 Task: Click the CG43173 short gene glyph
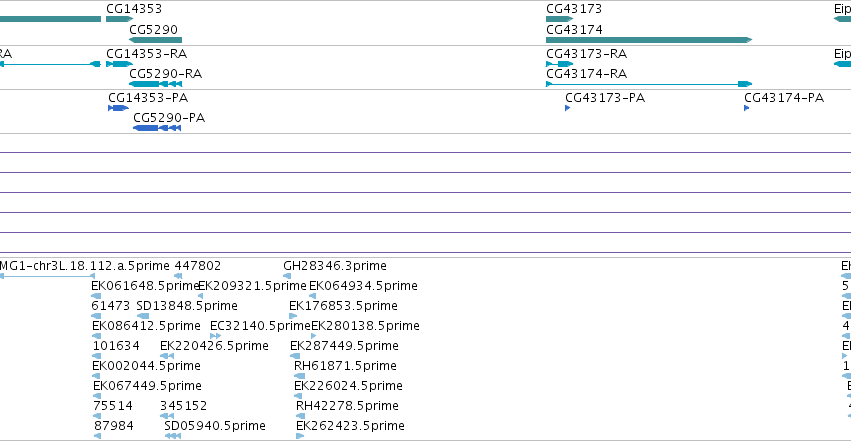(x=560, y=19)
